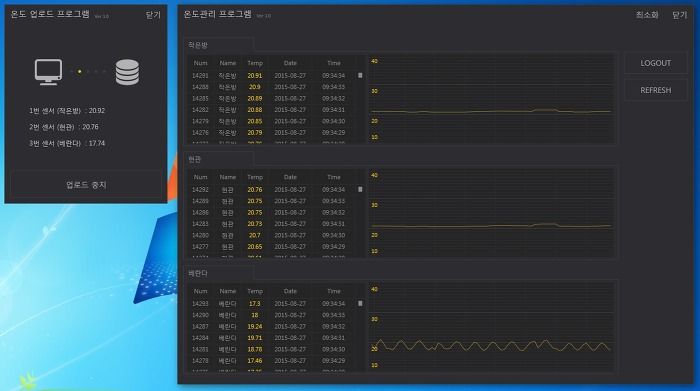The image size is (700, 391).
Task: Click the Date column header in 베란다 table
Action: point(290,291)
